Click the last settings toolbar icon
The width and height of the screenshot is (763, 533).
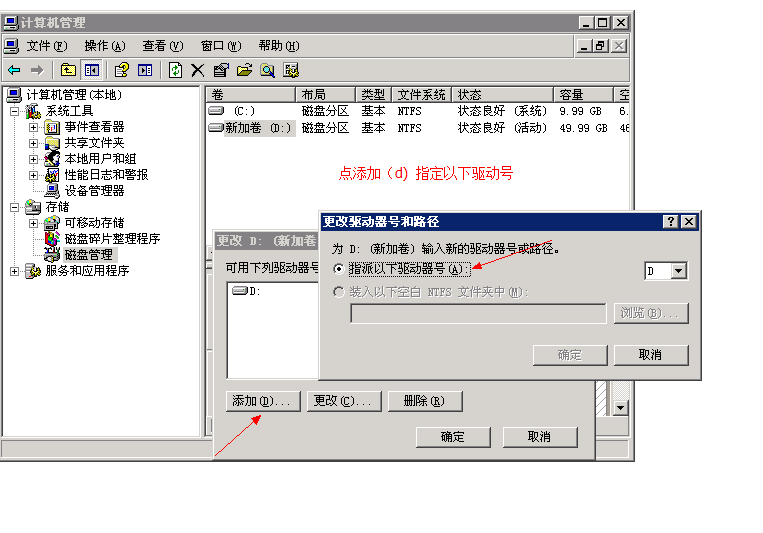pyautogui.click(x=291, y=70)
